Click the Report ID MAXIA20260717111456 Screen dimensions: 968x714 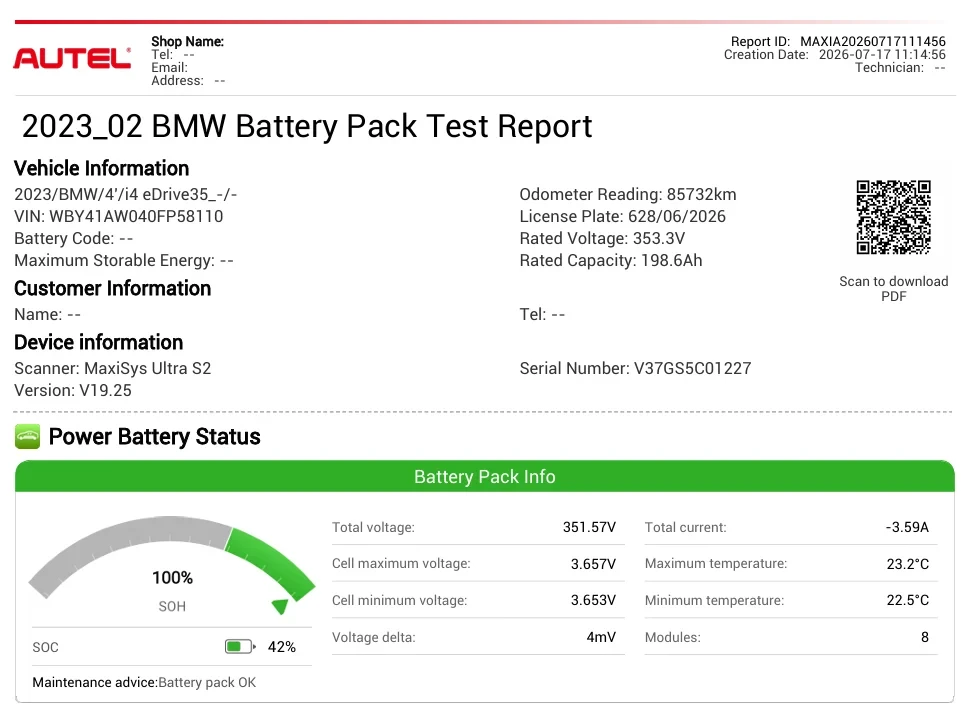[838, 41]
